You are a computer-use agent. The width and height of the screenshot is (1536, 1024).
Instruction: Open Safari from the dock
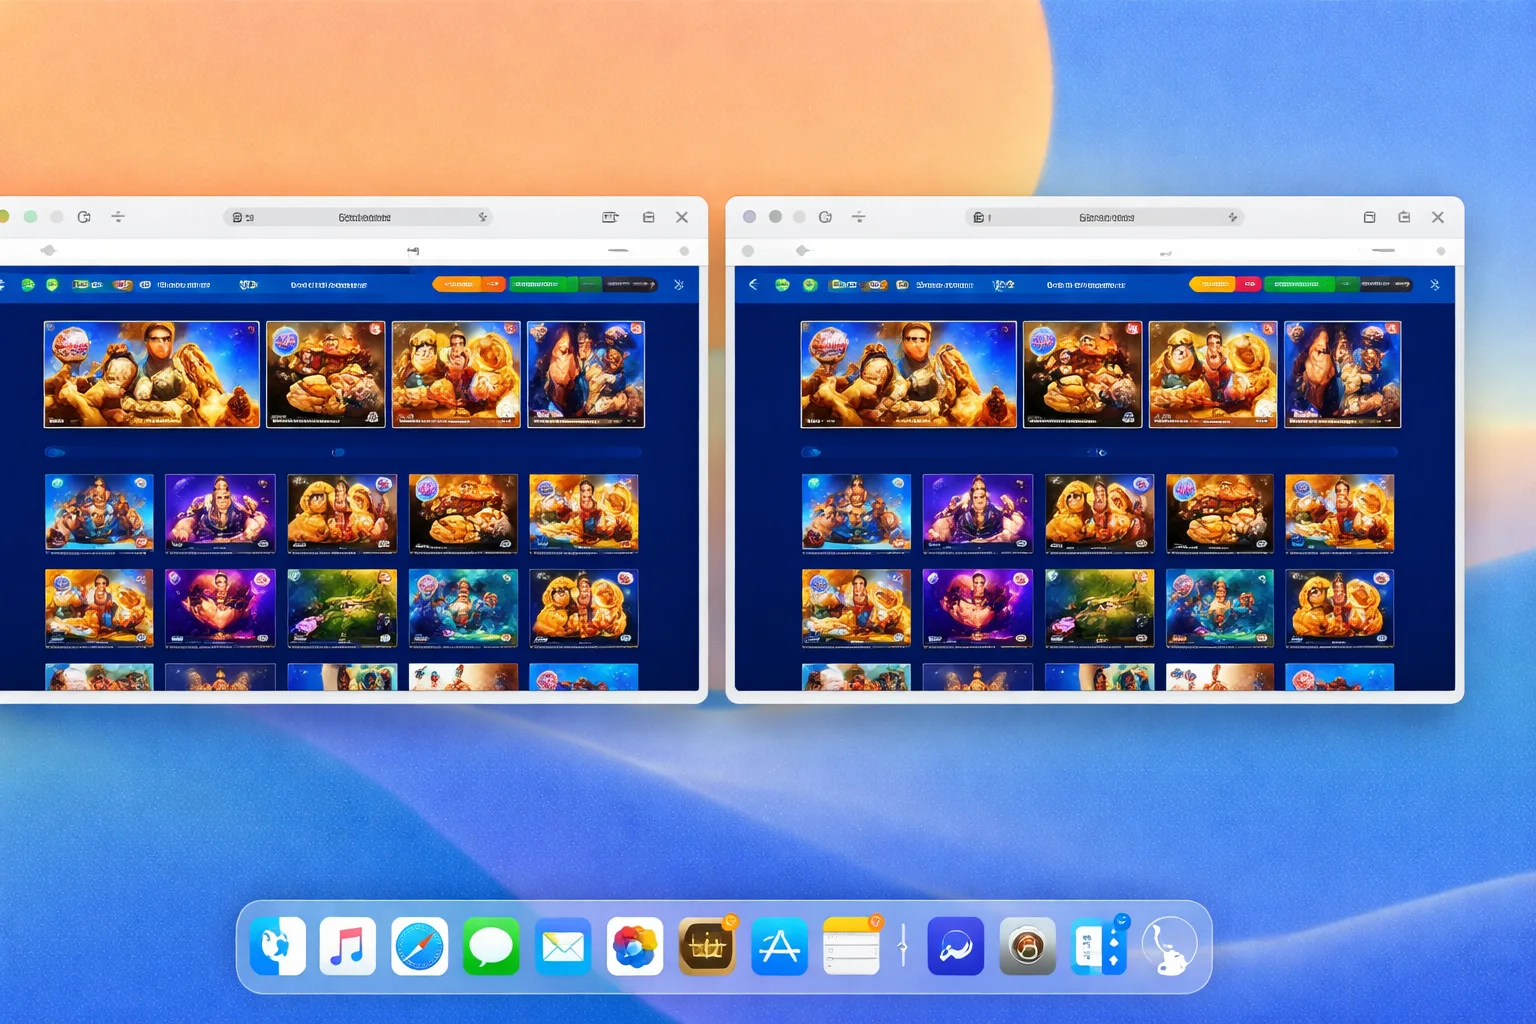point(420,945)
